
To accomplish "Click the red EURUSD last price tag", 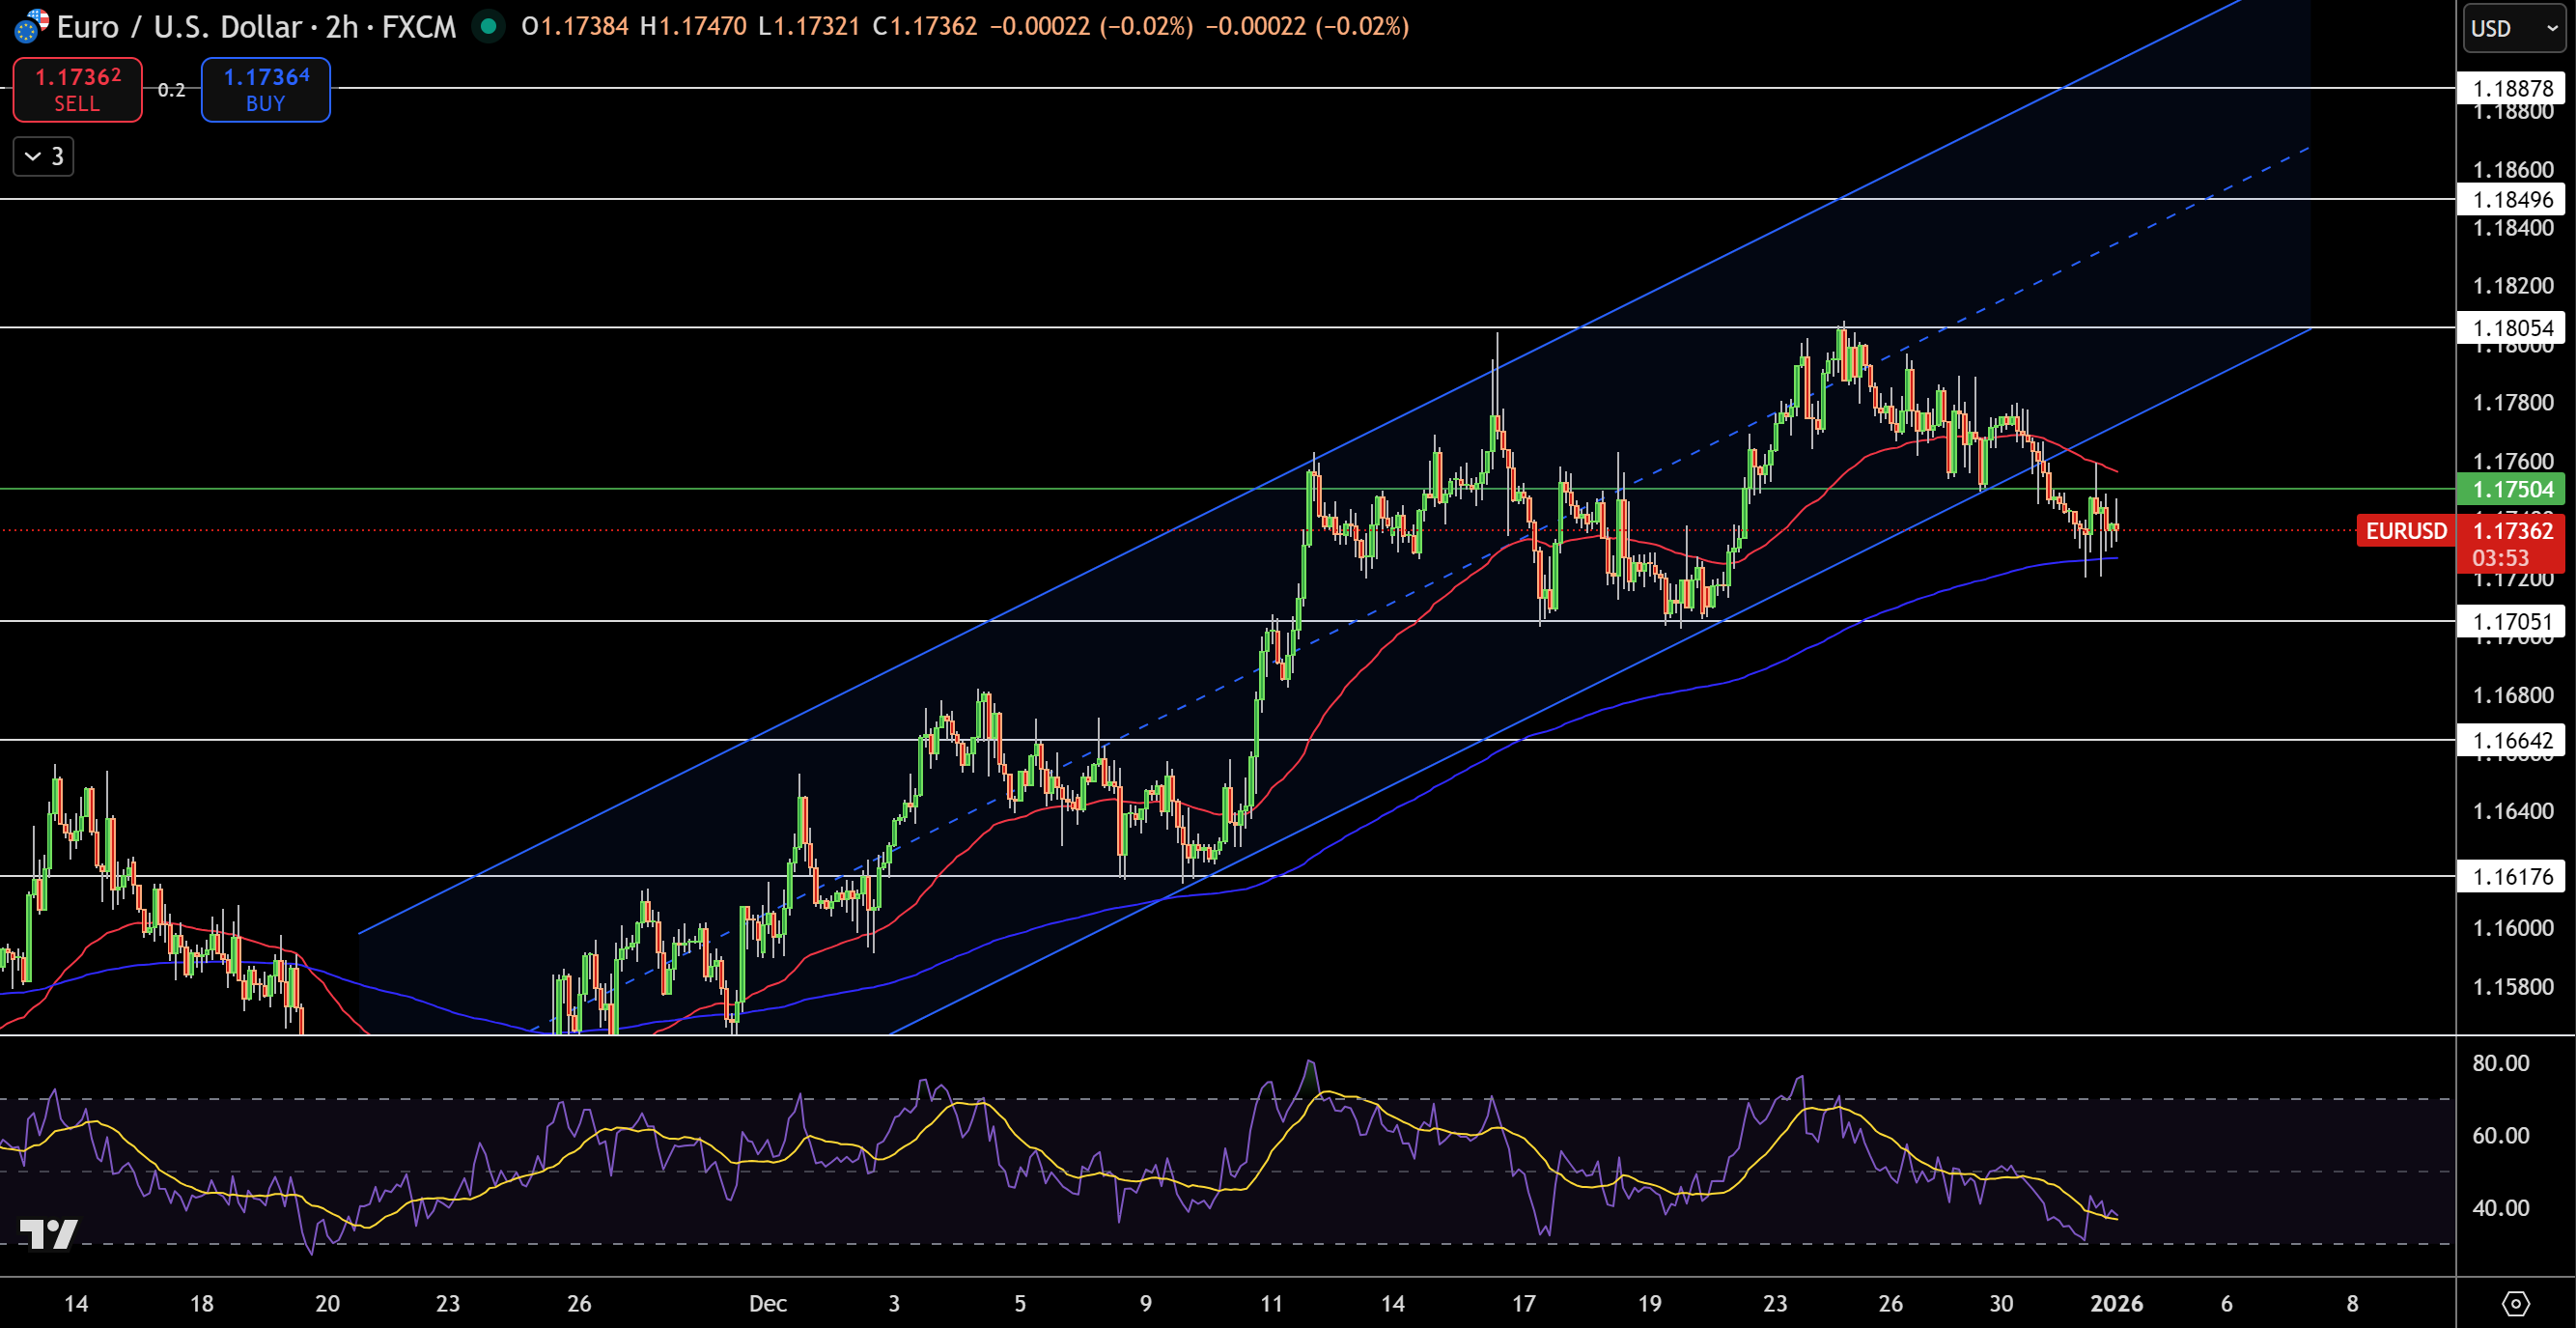I will 2405,531.
